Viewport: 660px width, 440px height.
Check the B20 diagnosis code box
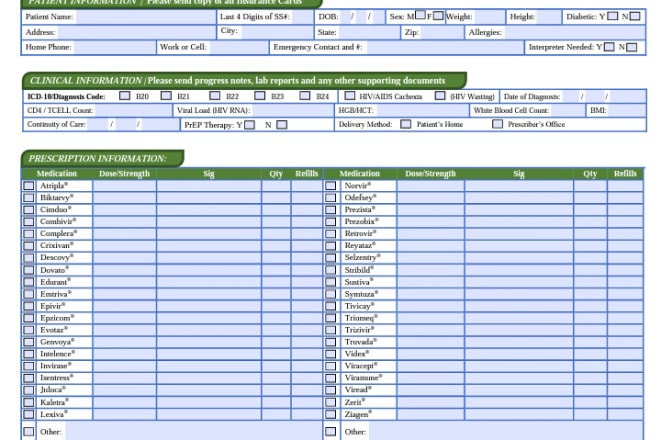(124, 96)
